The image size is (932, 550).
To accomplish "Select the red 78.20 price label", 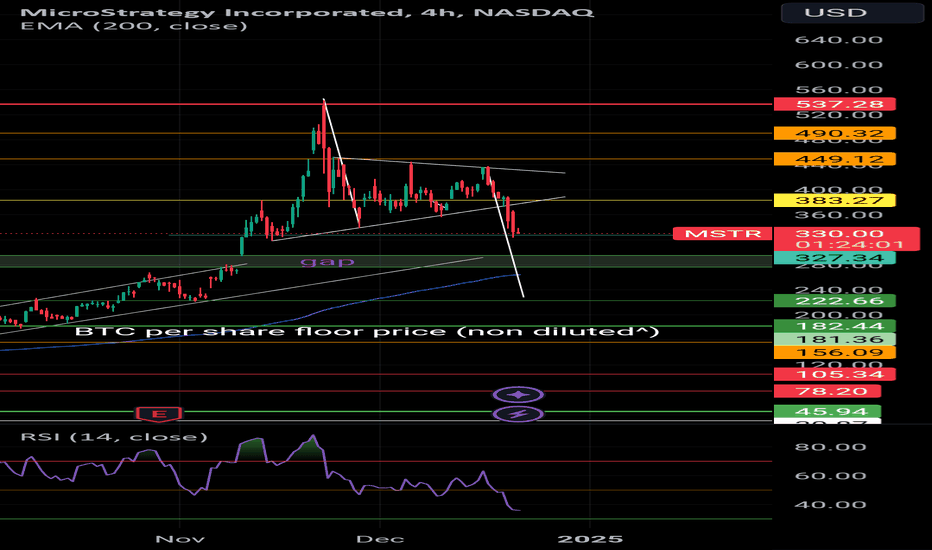I will (827, 391).
